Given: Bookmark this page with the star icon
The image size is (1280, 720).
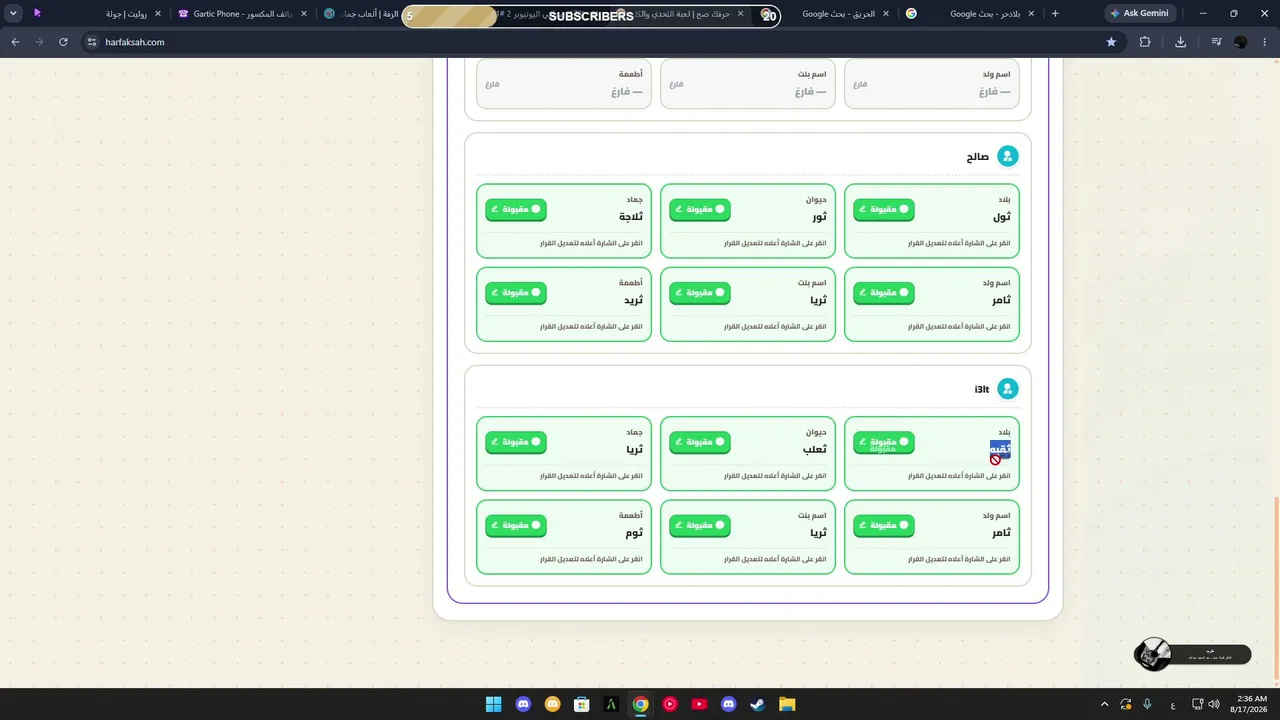Looking at the screenshot, I should click(1111, 42).
